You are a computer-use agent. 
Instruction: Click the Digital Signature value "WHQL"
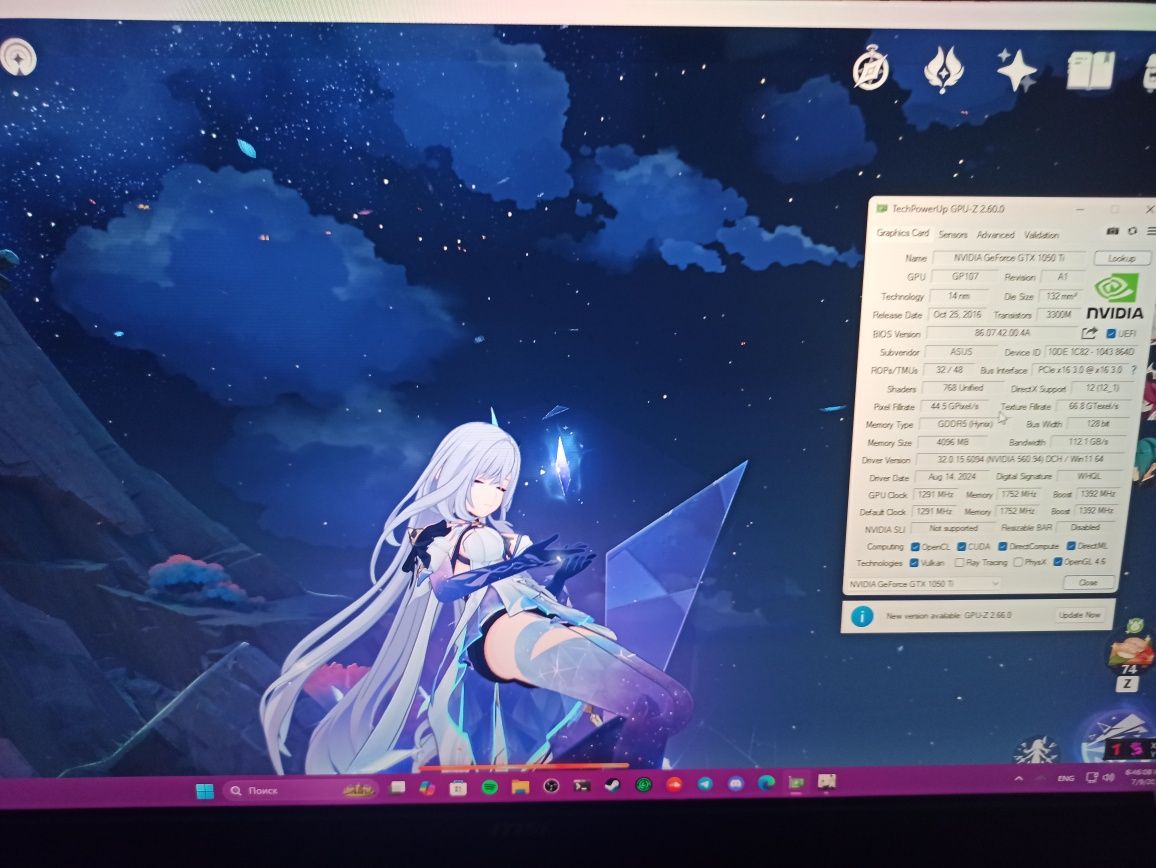click(x=1089, y=476)
